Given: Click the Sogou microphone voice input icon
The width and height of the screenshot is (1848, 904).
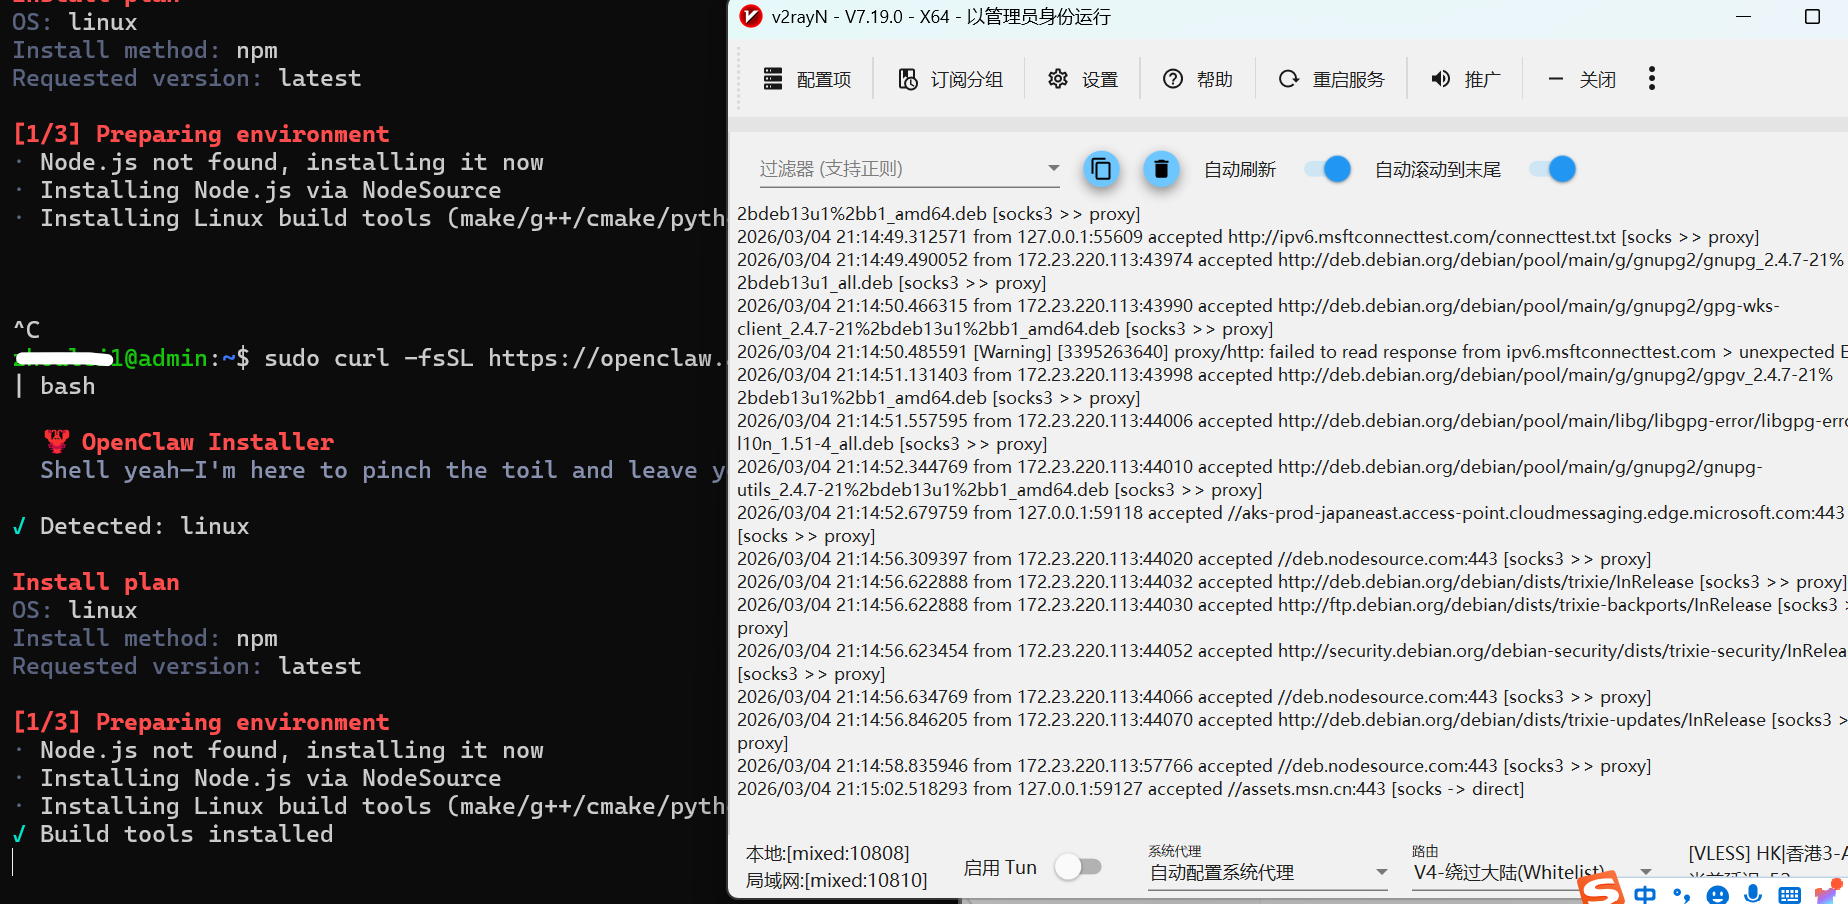Looking at the screenshot, I should pyautogui.click(x=1753, y=894).
